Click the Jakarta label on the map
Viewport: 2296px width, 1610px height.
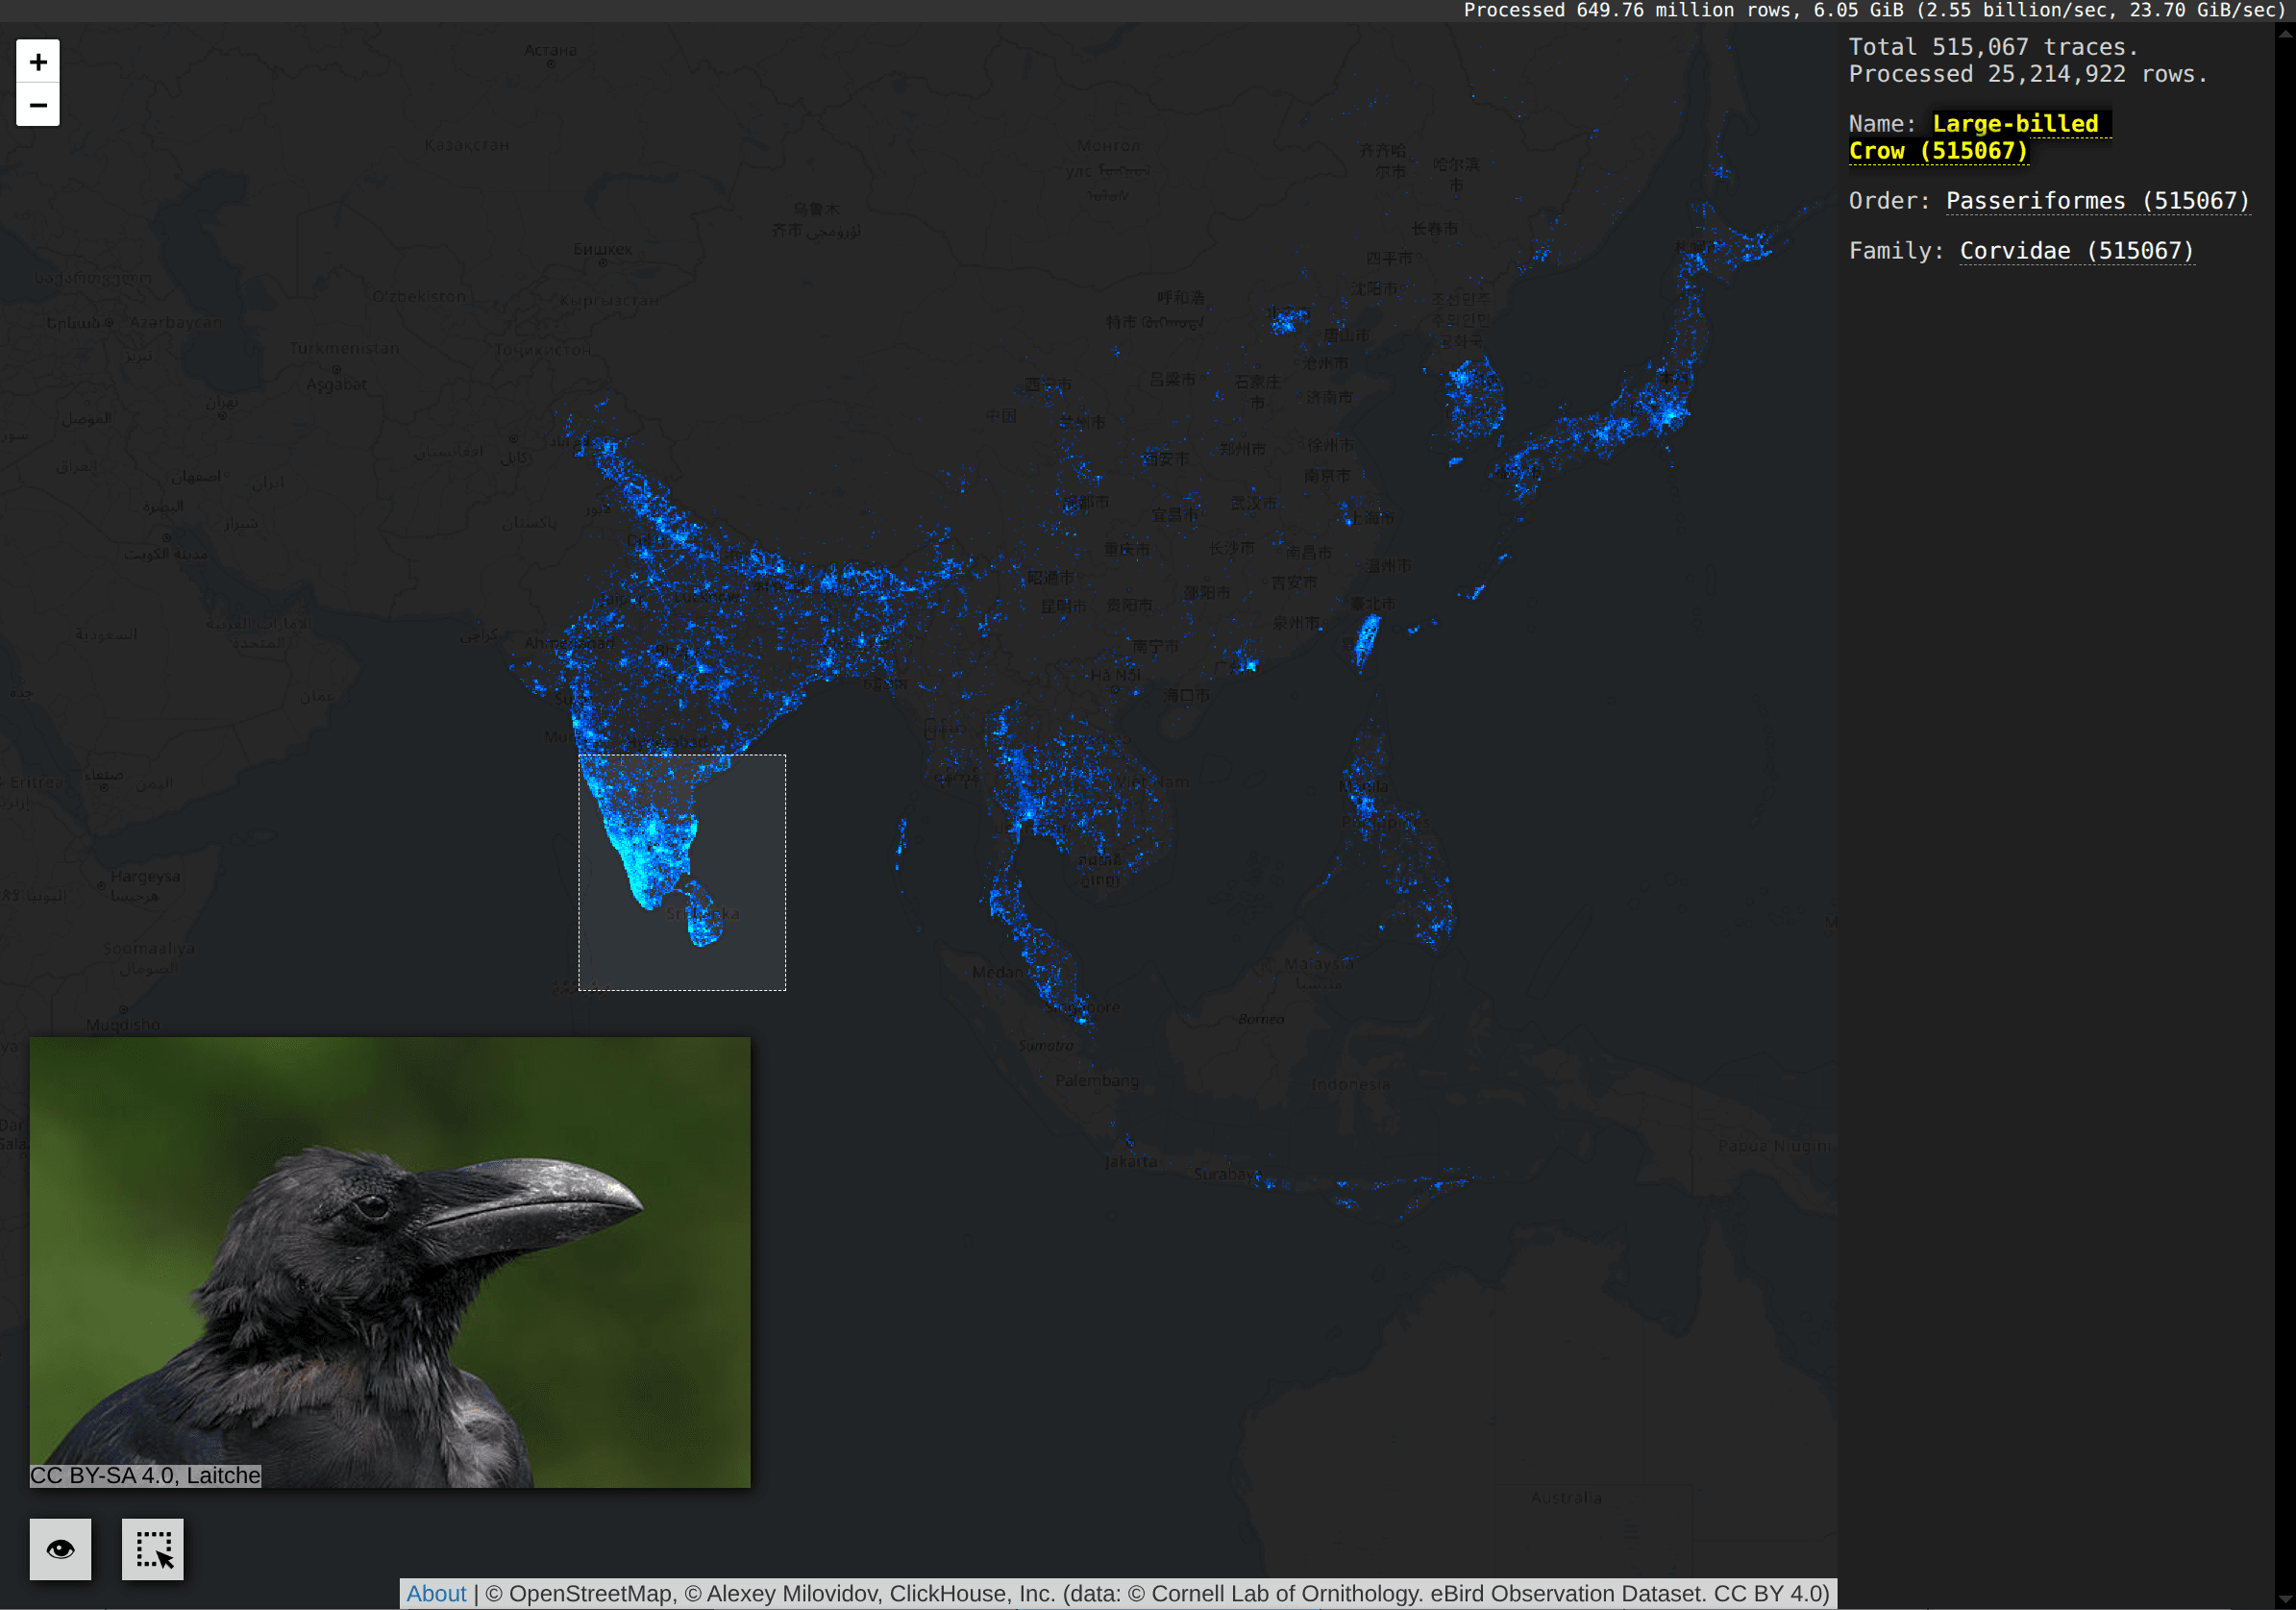pyautogui.click(x=1131, y=1162)
